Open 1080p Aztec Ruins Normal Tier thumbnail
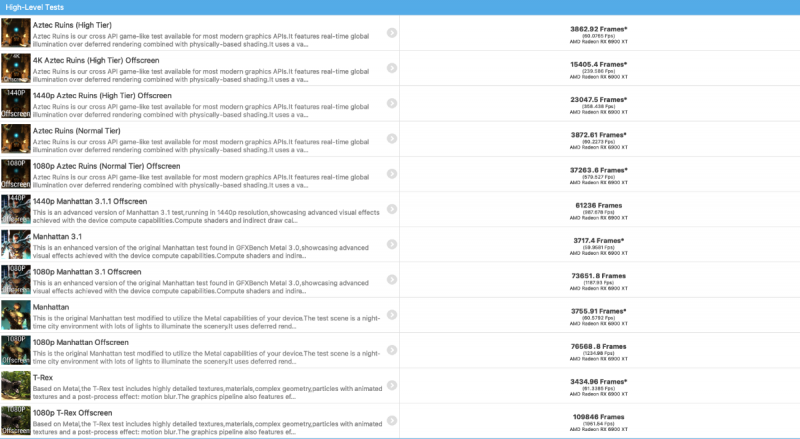The width and height of the screenshot is (800, 439). (16, 174)
